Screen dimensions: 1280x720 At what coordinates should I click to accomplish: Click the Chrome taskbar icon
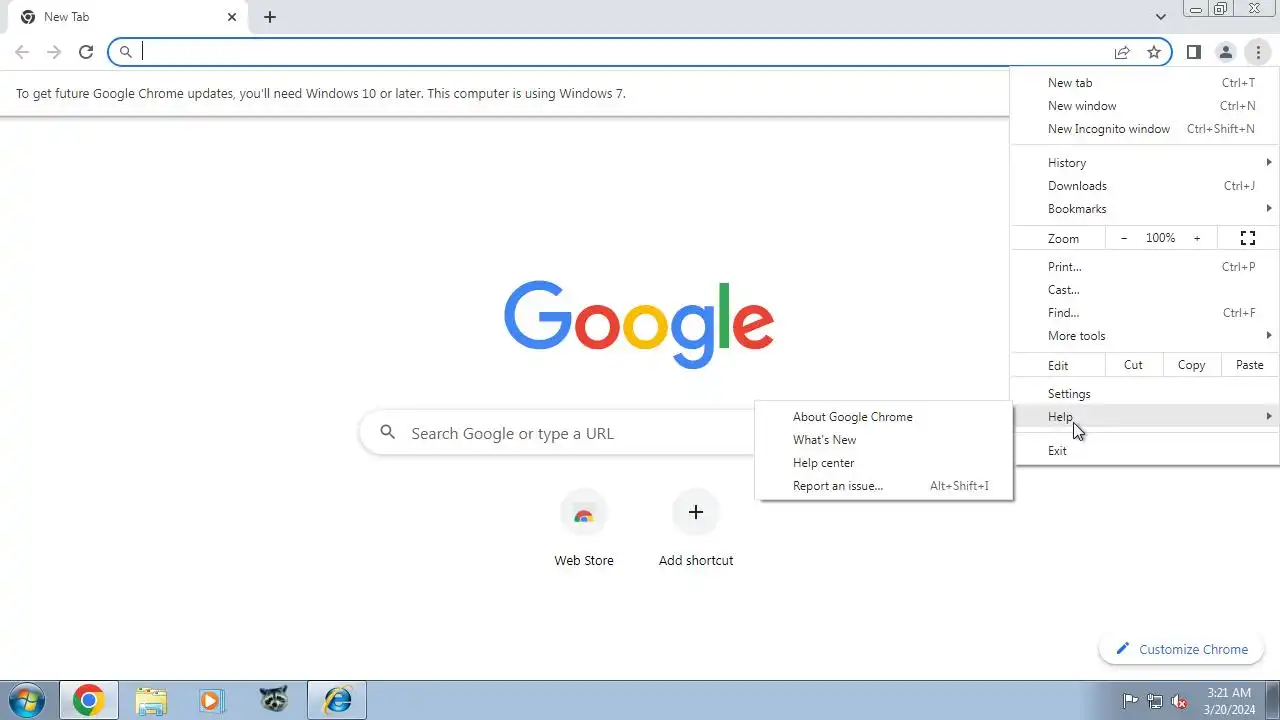(88, 700)
